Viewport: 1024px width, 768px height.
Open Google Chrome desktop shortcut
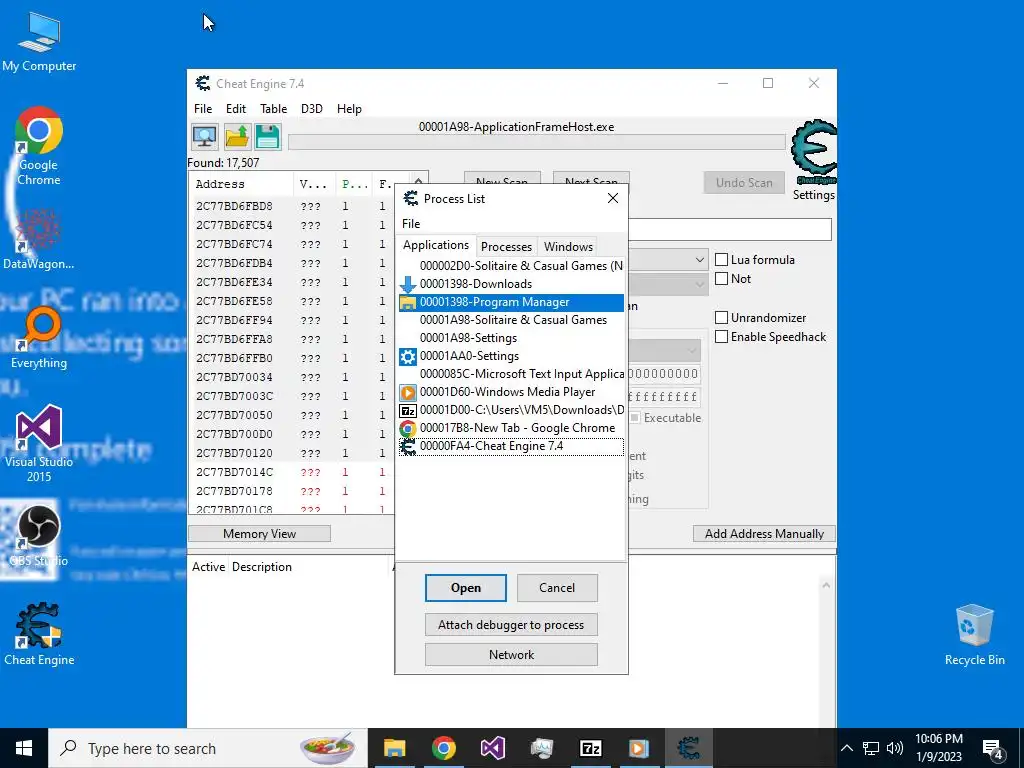(39, 146)
